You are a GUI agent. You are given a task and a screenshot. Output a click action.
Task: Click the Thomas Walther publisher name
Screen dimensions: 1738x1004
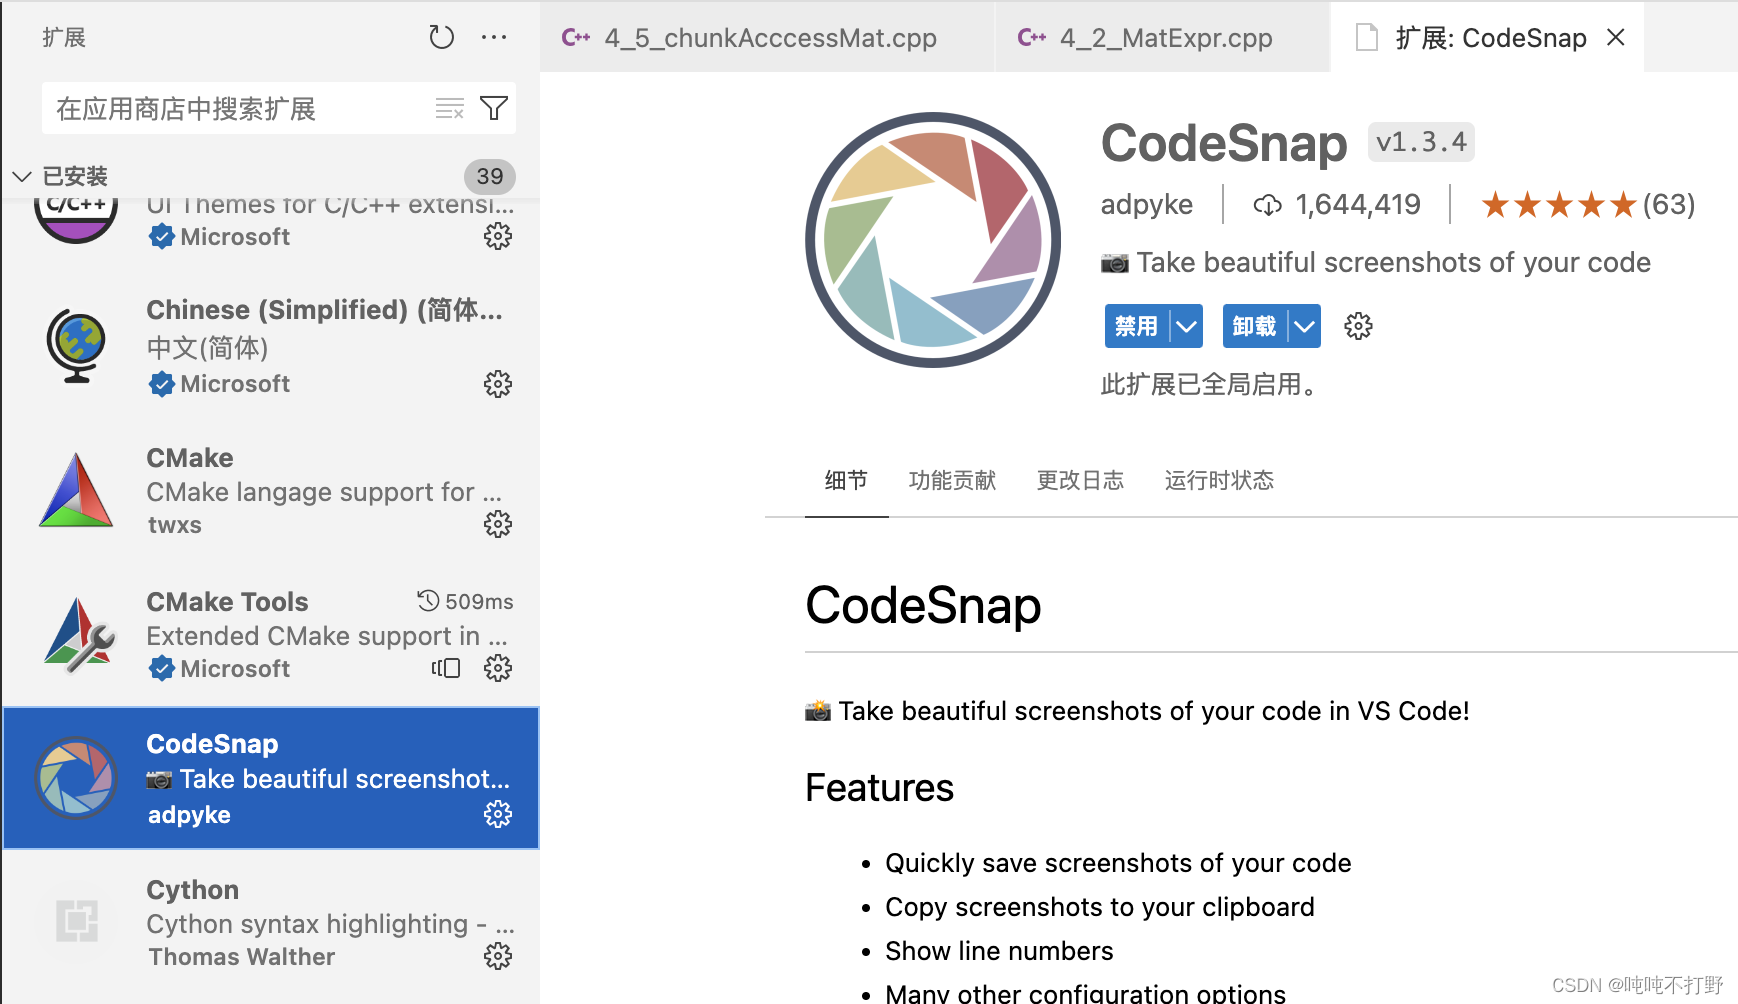242,957
